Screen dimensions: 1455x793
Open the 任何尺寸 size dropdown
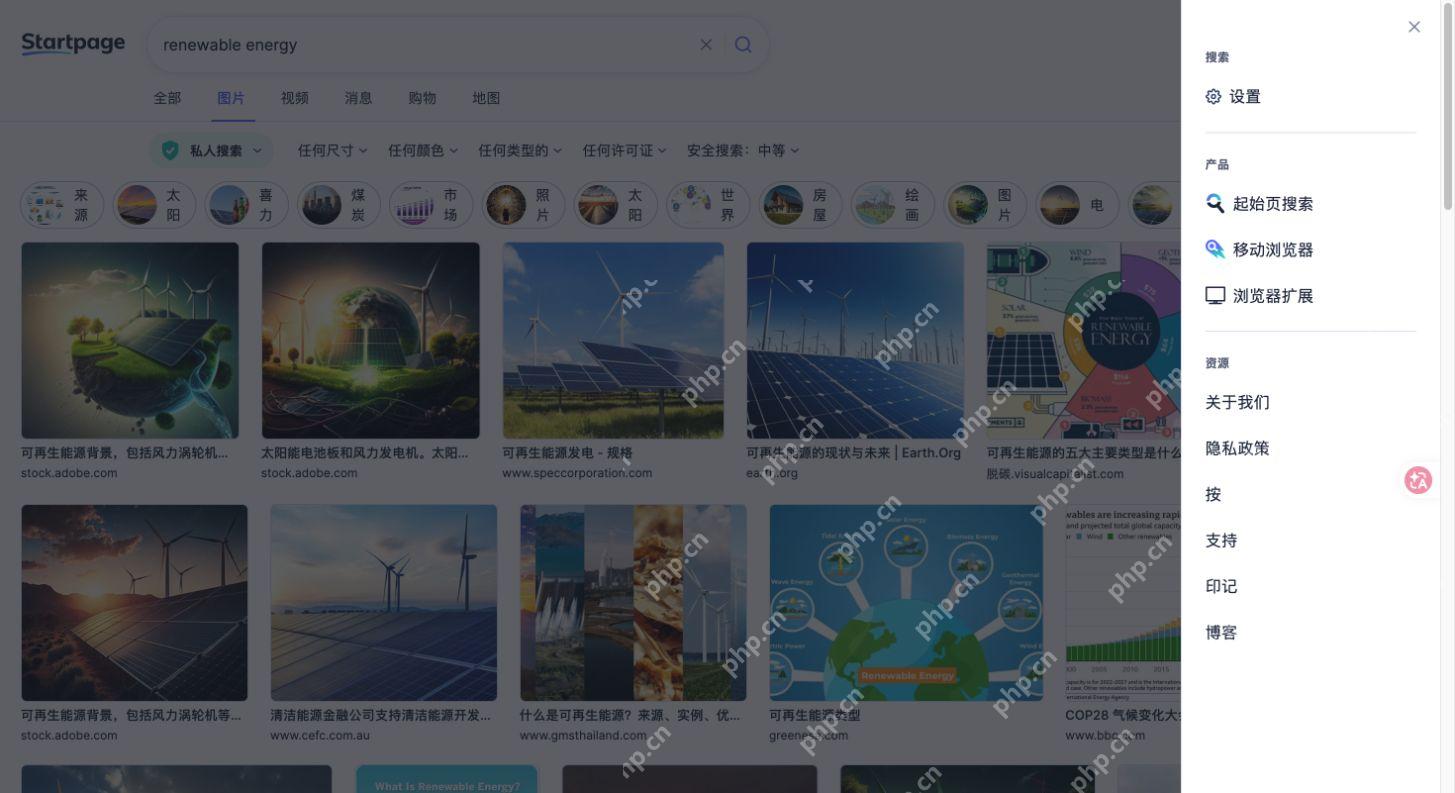[x=332, y=150]
